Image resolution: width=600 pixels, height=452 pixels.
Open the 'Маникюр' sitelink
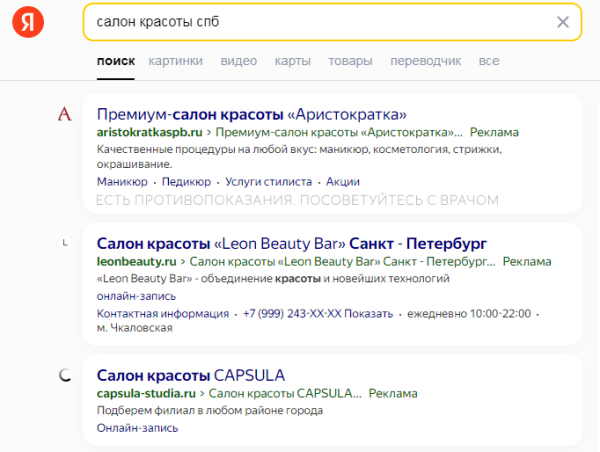click(x=122, y=181)
